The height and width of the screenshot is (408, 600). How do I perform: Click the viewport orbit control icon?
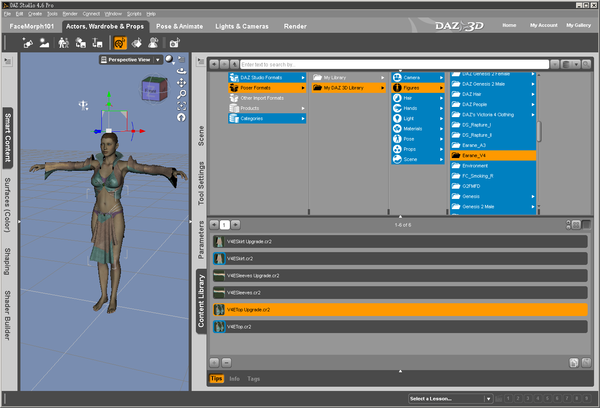[x=181, y=71]
